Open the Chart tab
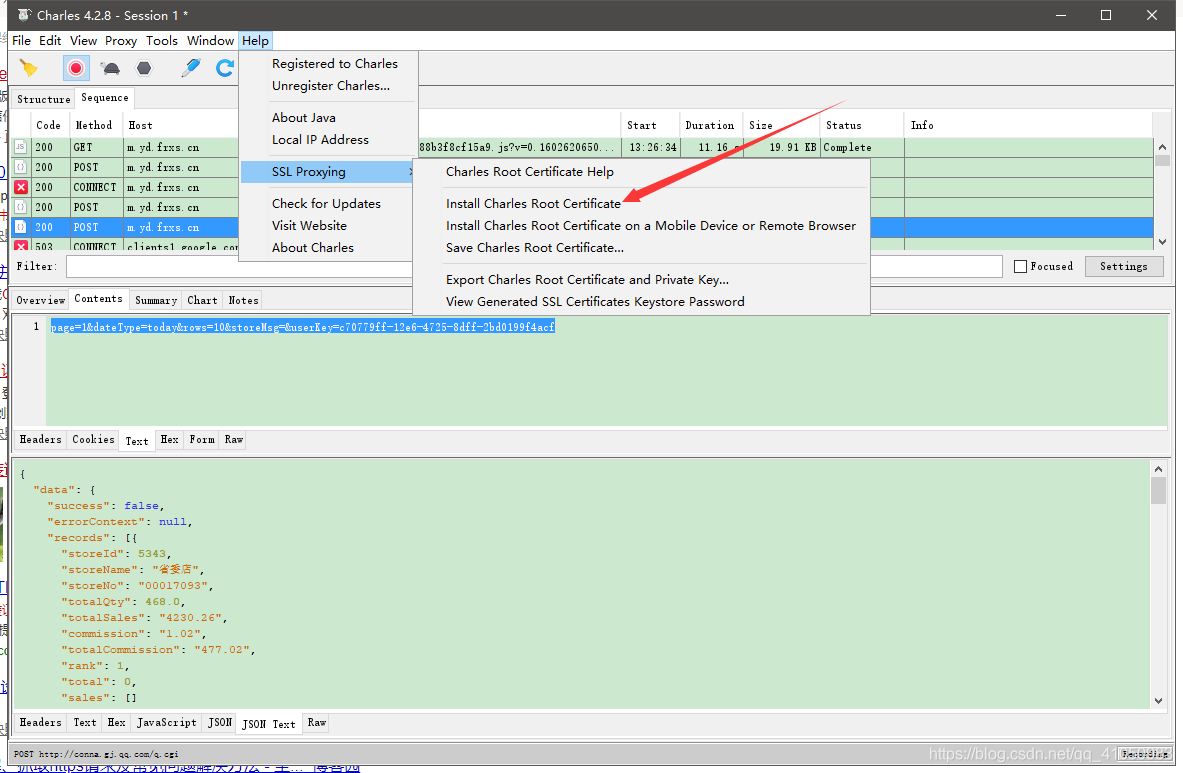 (x=202, y=300)
